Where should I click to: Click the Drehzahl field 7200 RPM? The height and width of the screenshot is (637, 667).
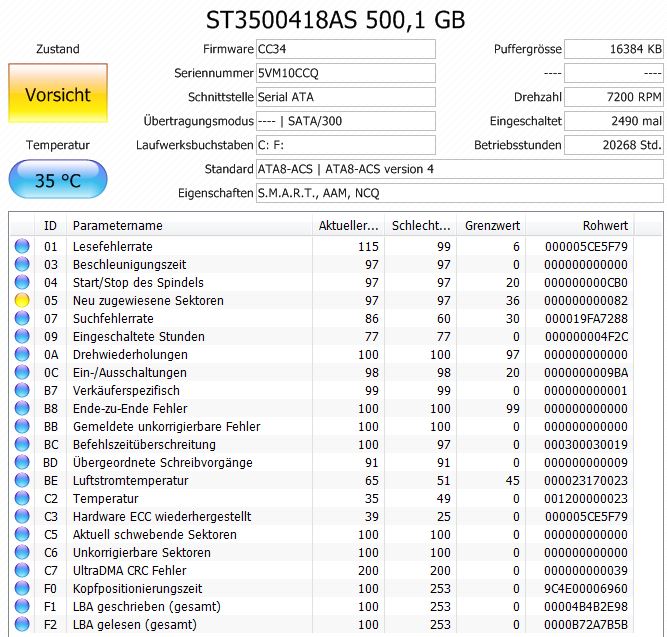click(x=613, y=97)
